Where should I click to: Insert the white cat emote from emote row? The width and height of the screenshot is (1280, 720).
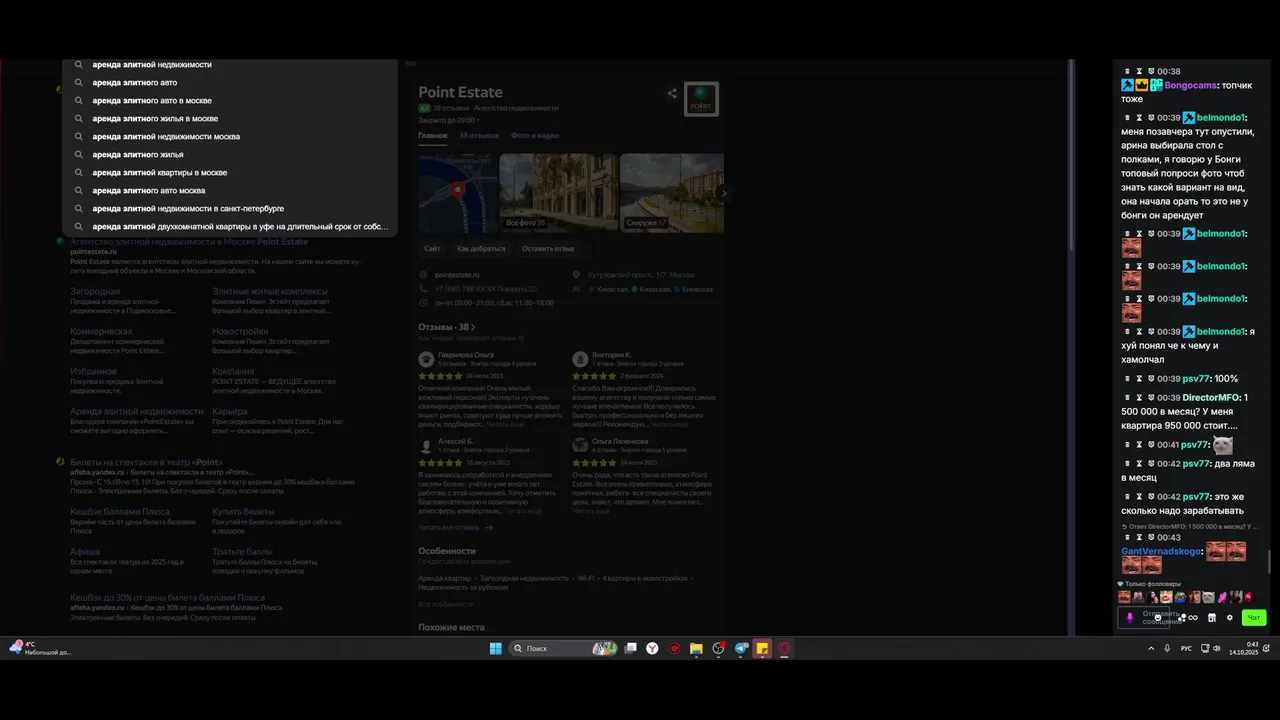click(x=1208, y=597)
